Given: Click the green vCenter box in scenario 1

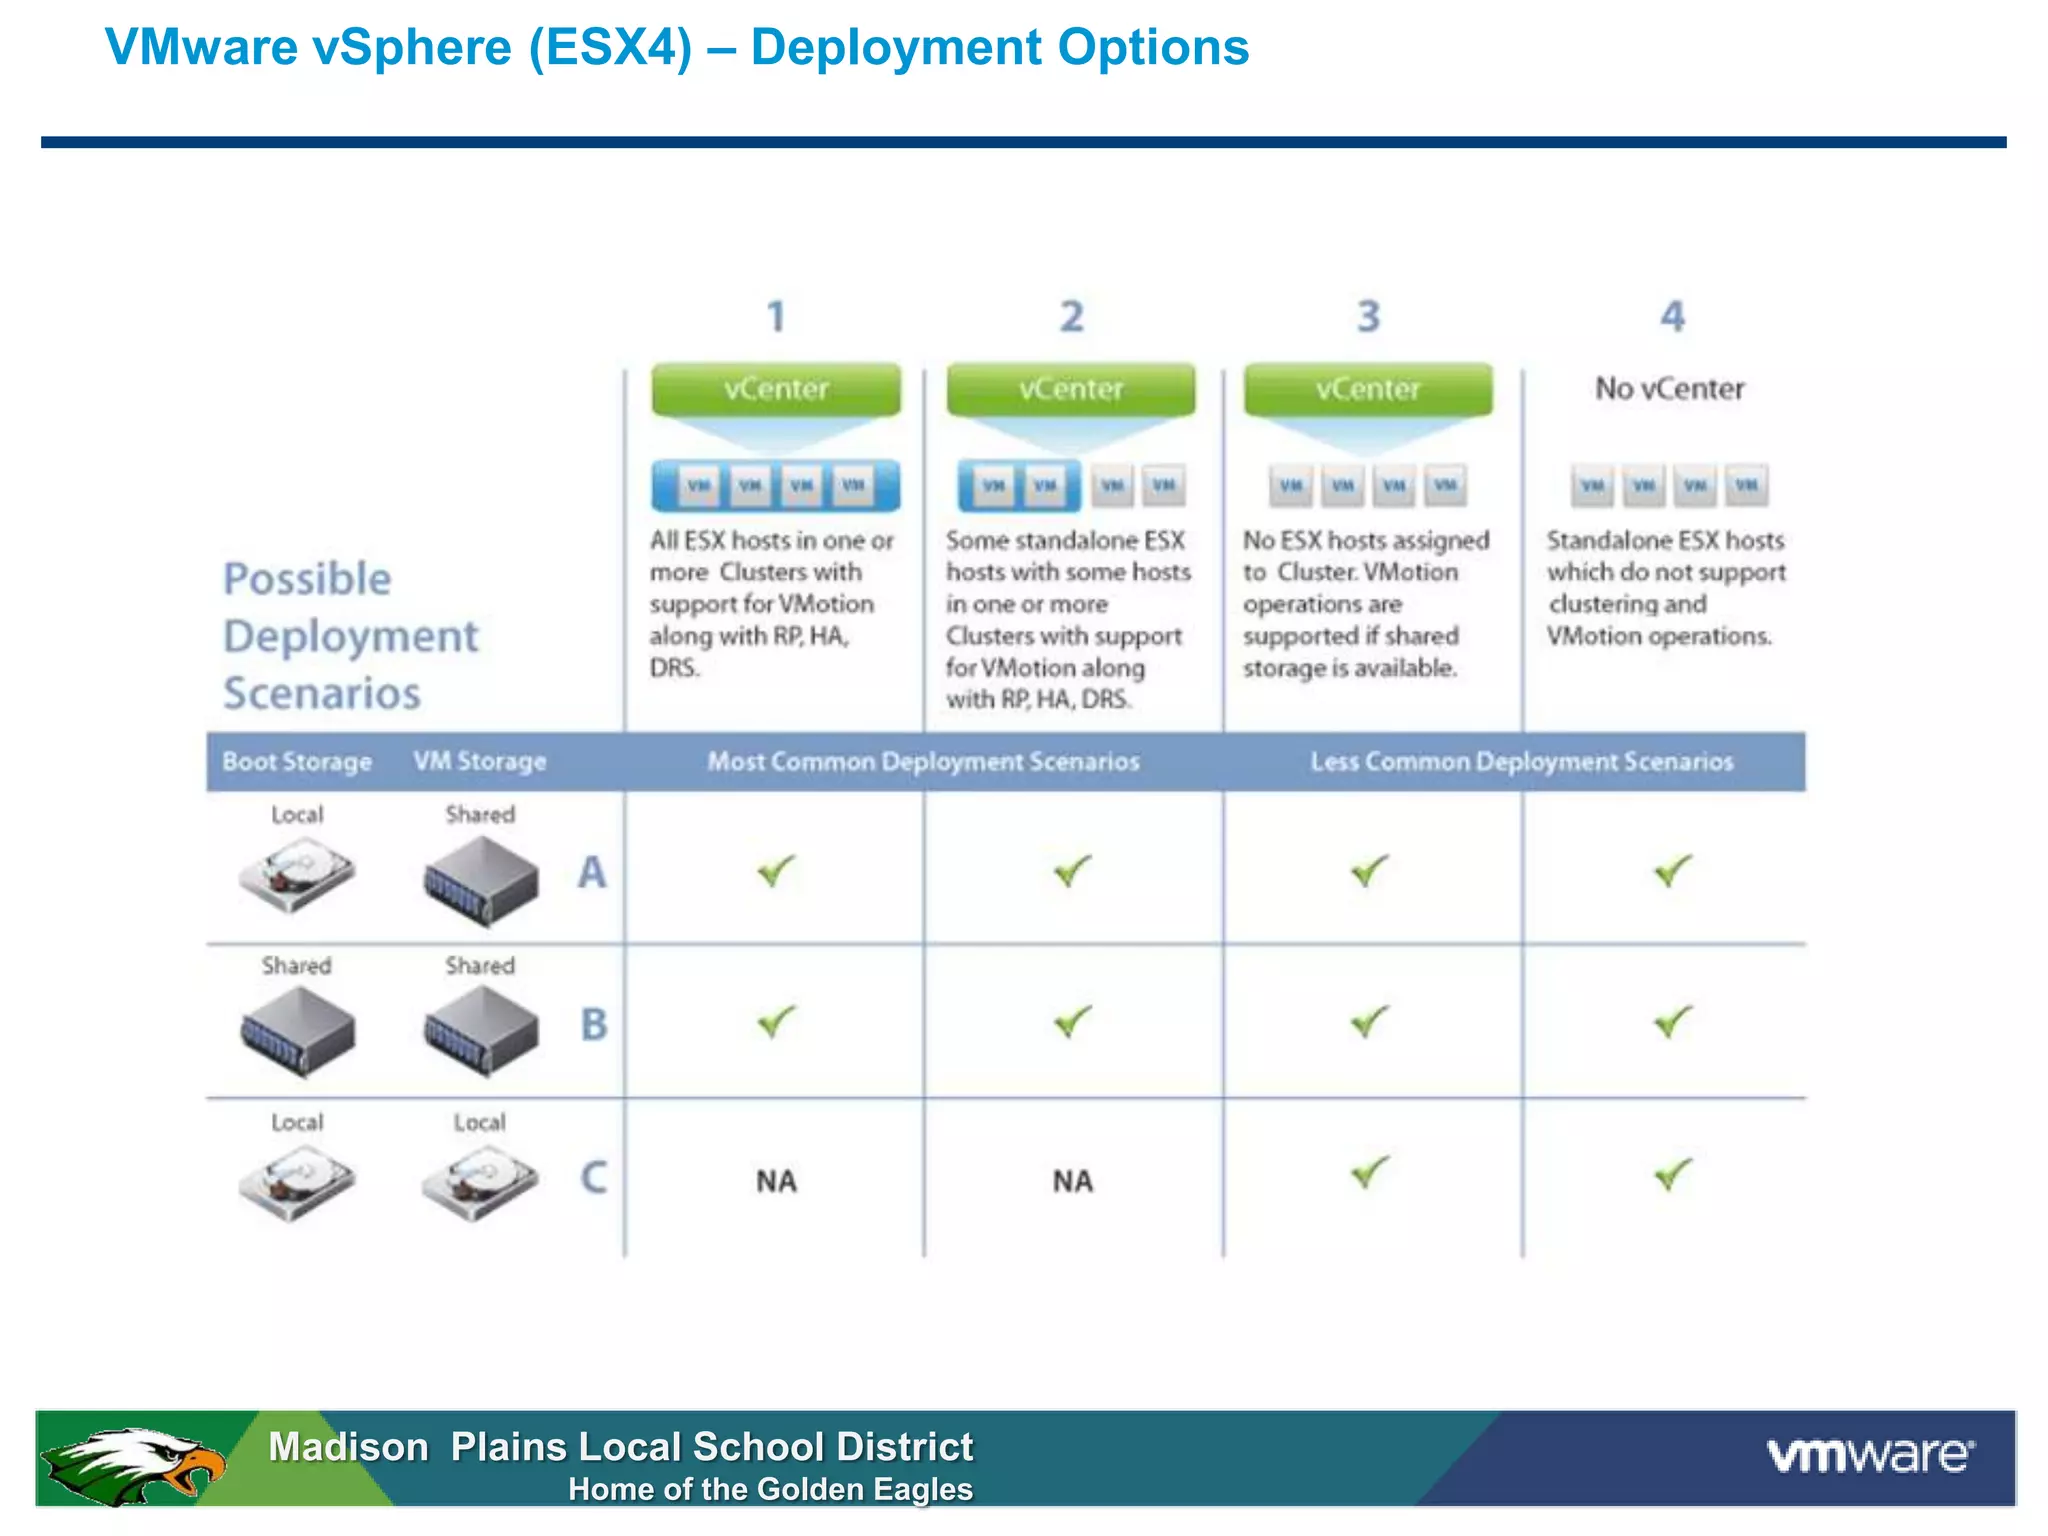Looking at the screenshot, I should (776, 389).
